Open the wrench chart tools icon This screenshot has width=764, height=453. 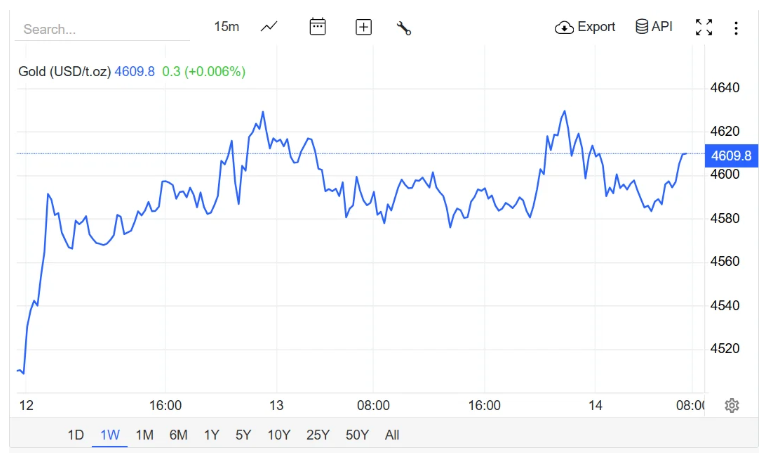[404, 28]
